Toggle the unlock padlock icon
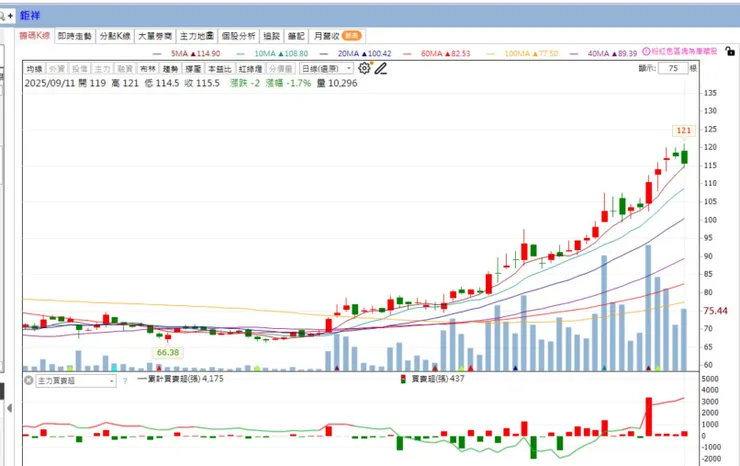 tap(730, 51)
